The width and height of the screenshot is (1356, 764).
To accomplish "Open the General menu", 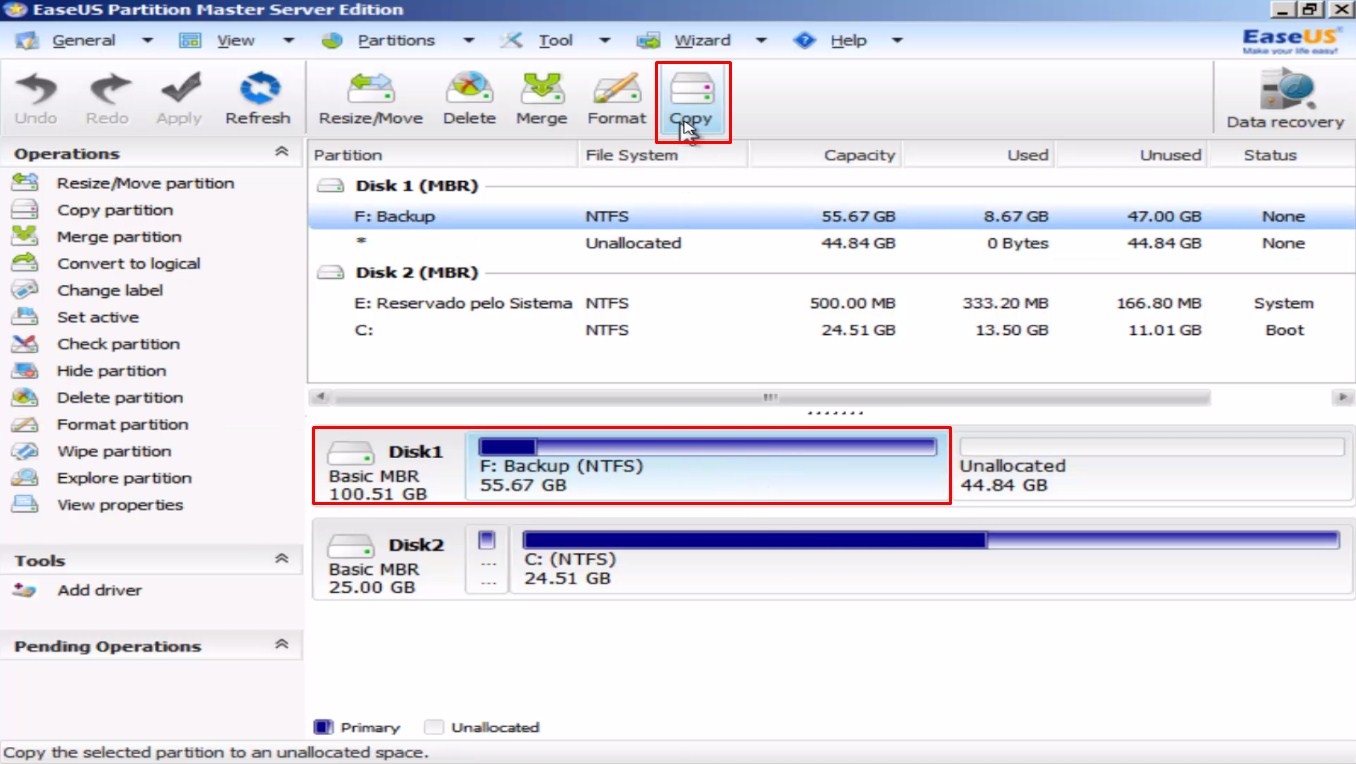I will pos(84,41).
